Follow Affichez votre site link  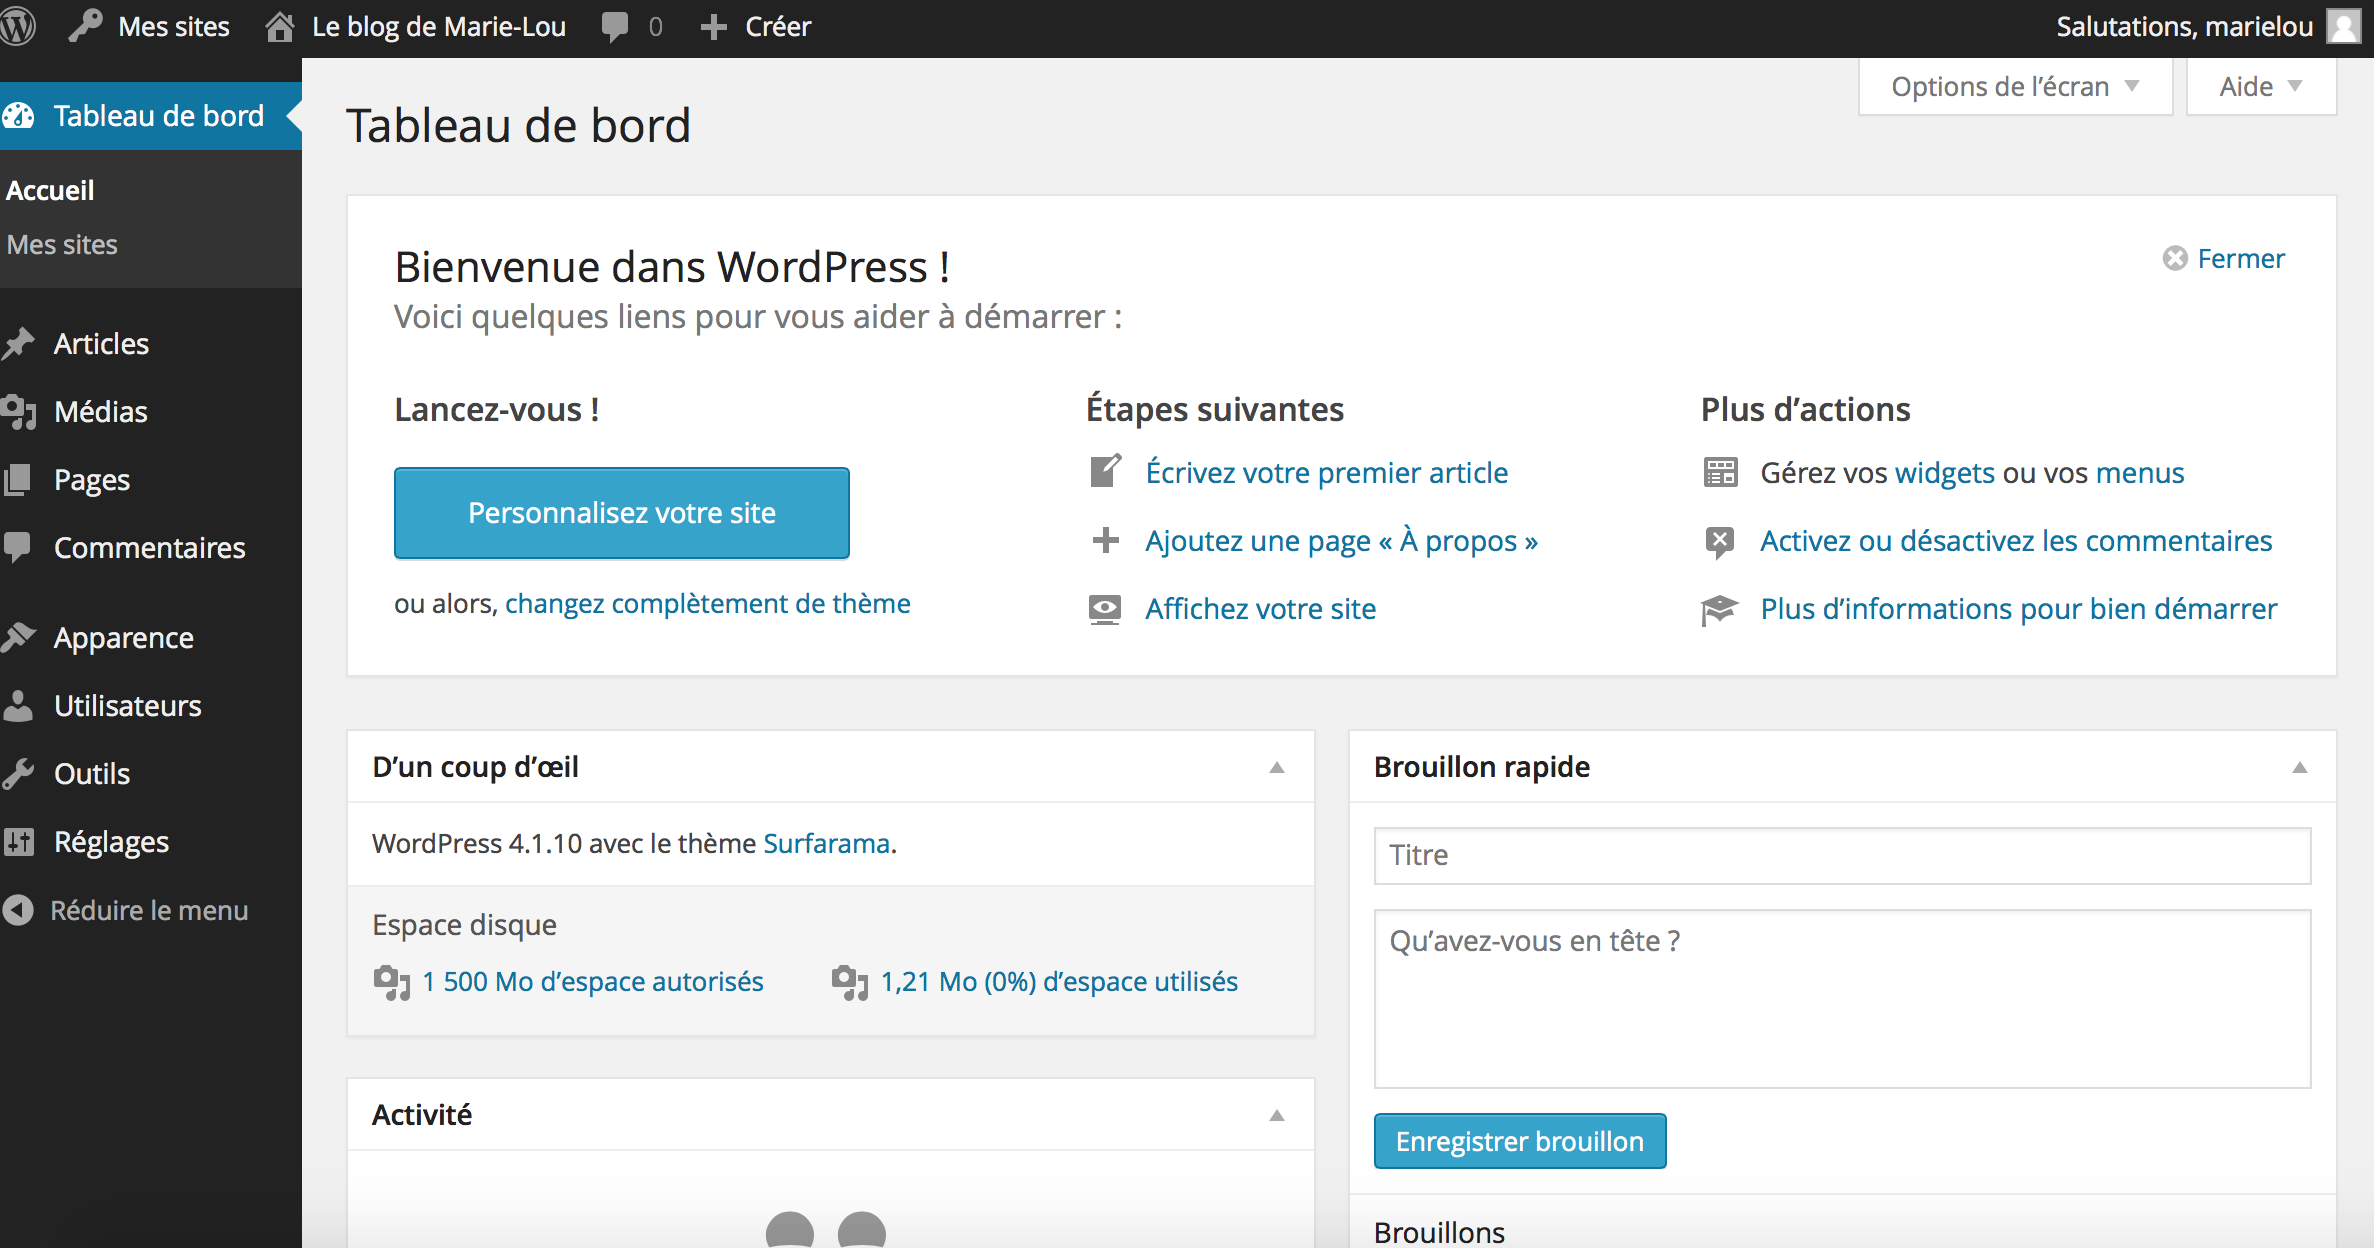(x=1261, y=609)
